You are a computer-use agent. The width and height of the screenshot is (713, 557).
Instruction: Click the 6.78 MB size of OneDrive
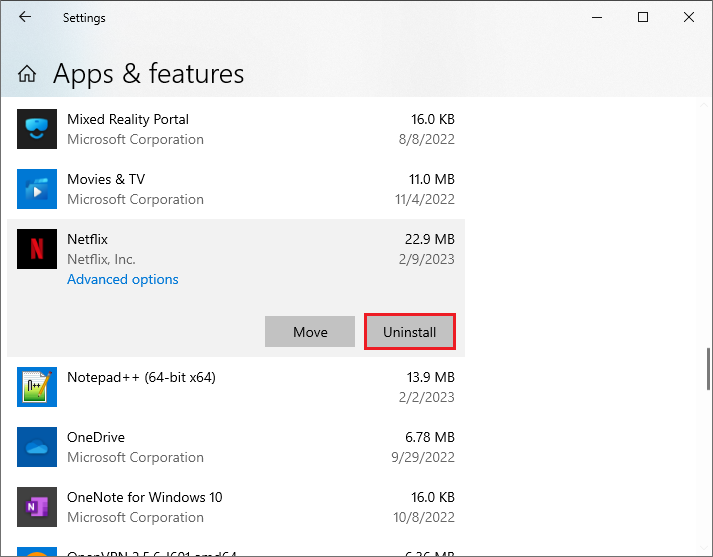tap(430, 437)
